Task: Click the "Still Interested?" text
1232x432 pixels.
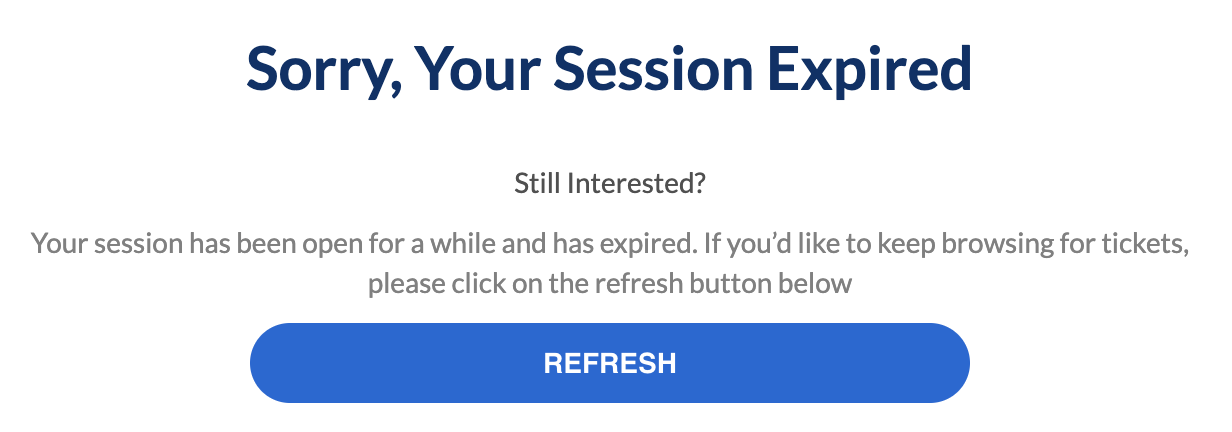Action: click(x=609, y=185)
